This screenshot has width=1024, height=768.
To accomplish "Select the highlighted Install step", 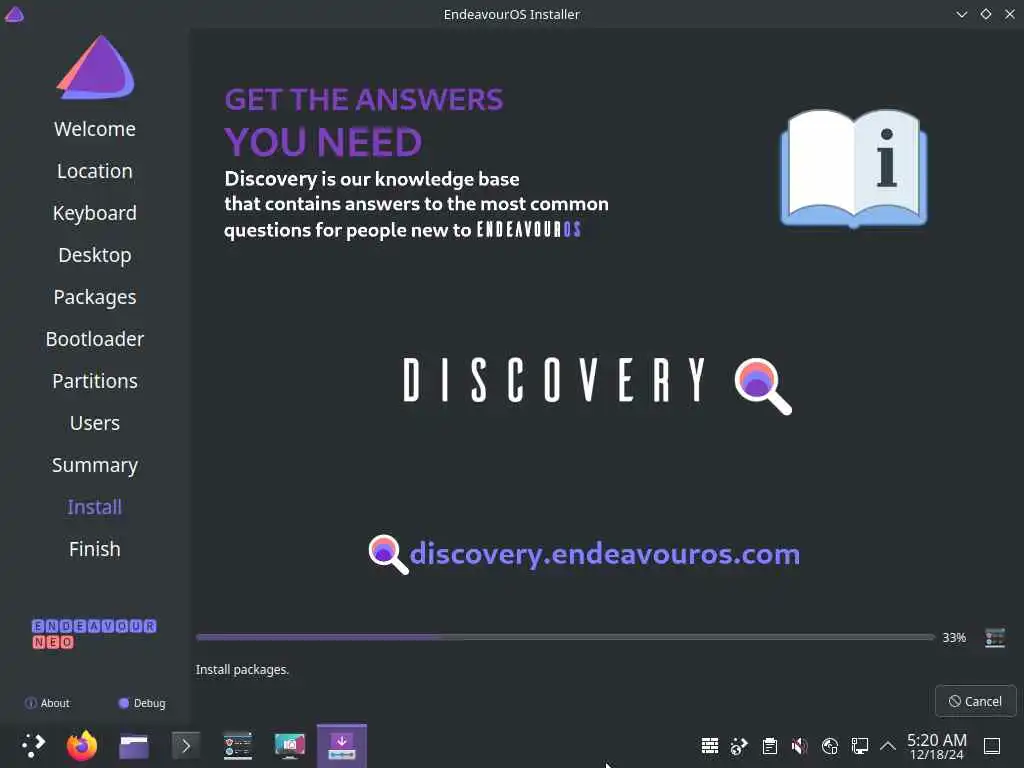I will coord(95,507).
